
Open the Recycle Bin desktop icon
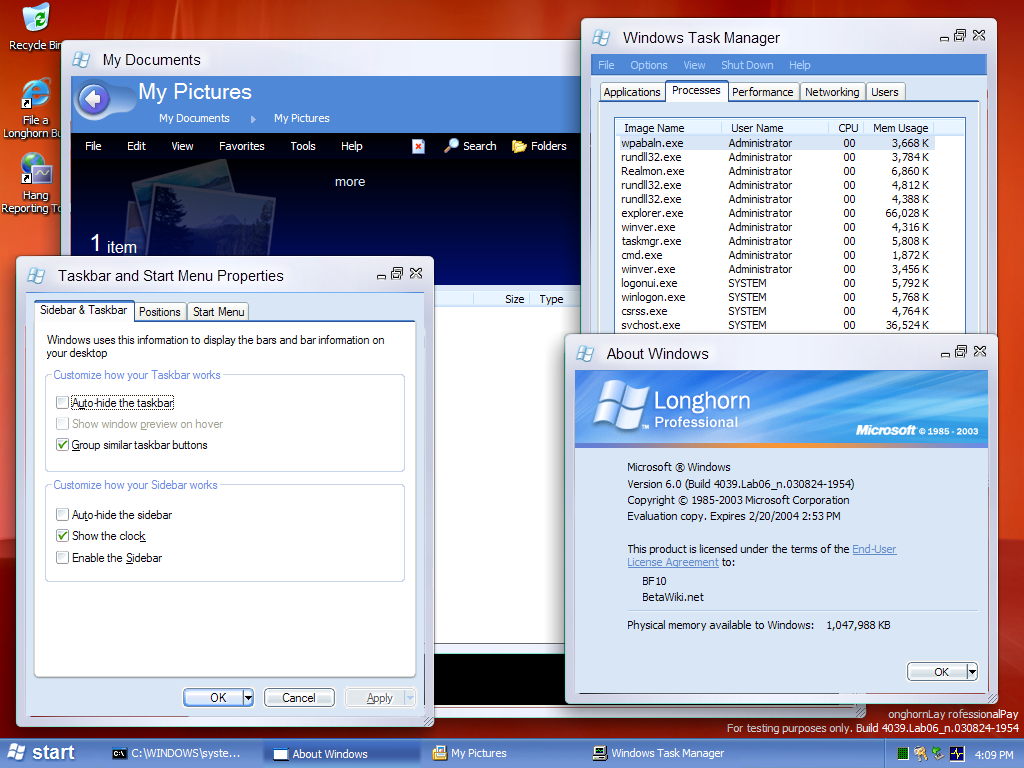pyautogui.click(x=36, y=19)
